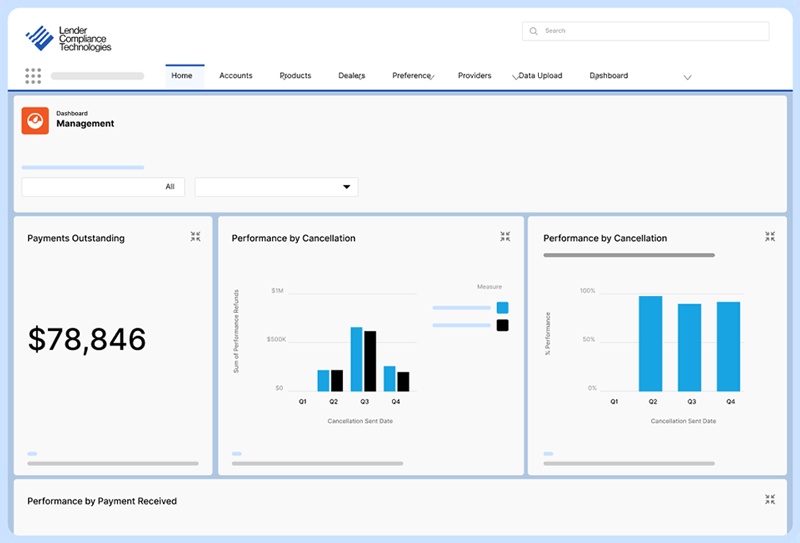Open the app launcher dots grid
800x543 pixels.
(x=33, y=76)
